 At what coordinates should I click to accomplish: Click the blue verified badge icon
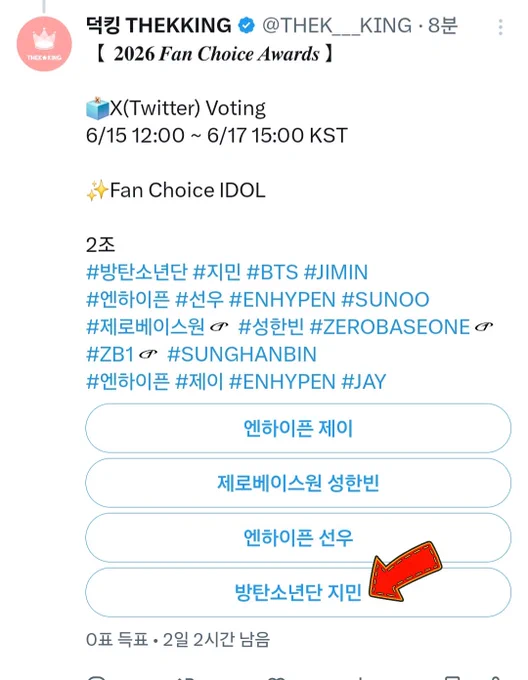click(x=246, y=26)
